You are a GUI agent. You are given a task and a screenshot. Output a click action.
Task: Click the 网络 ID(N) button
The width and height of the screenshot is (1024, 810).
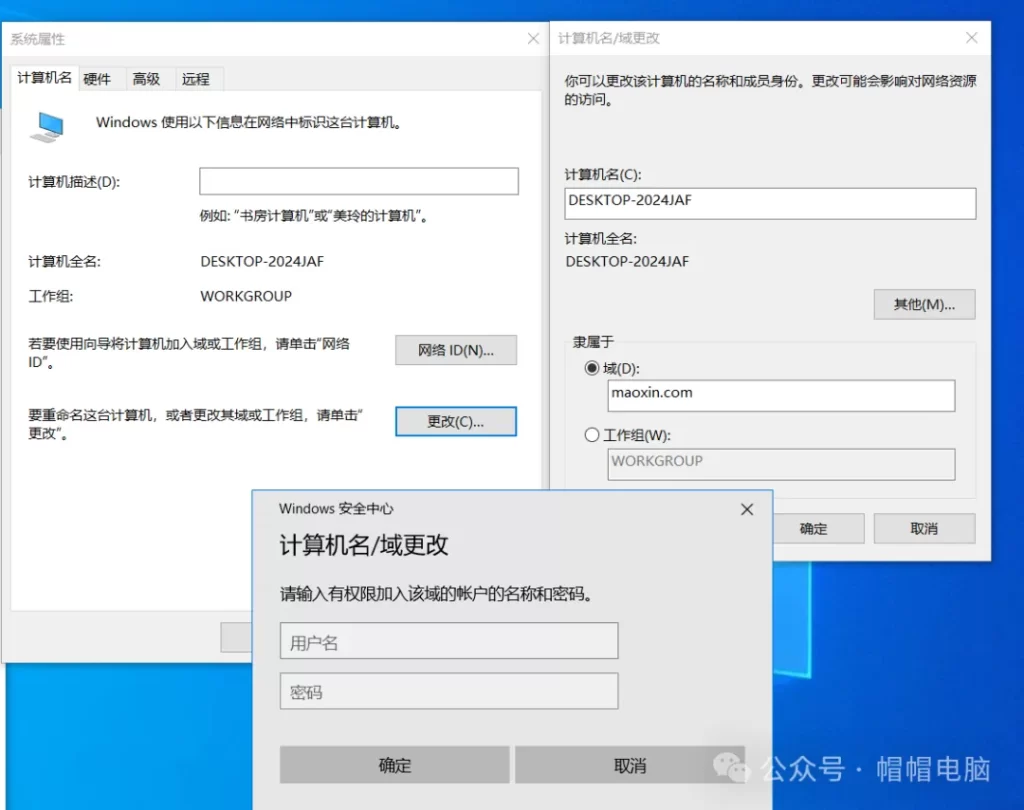pos(456,350)
